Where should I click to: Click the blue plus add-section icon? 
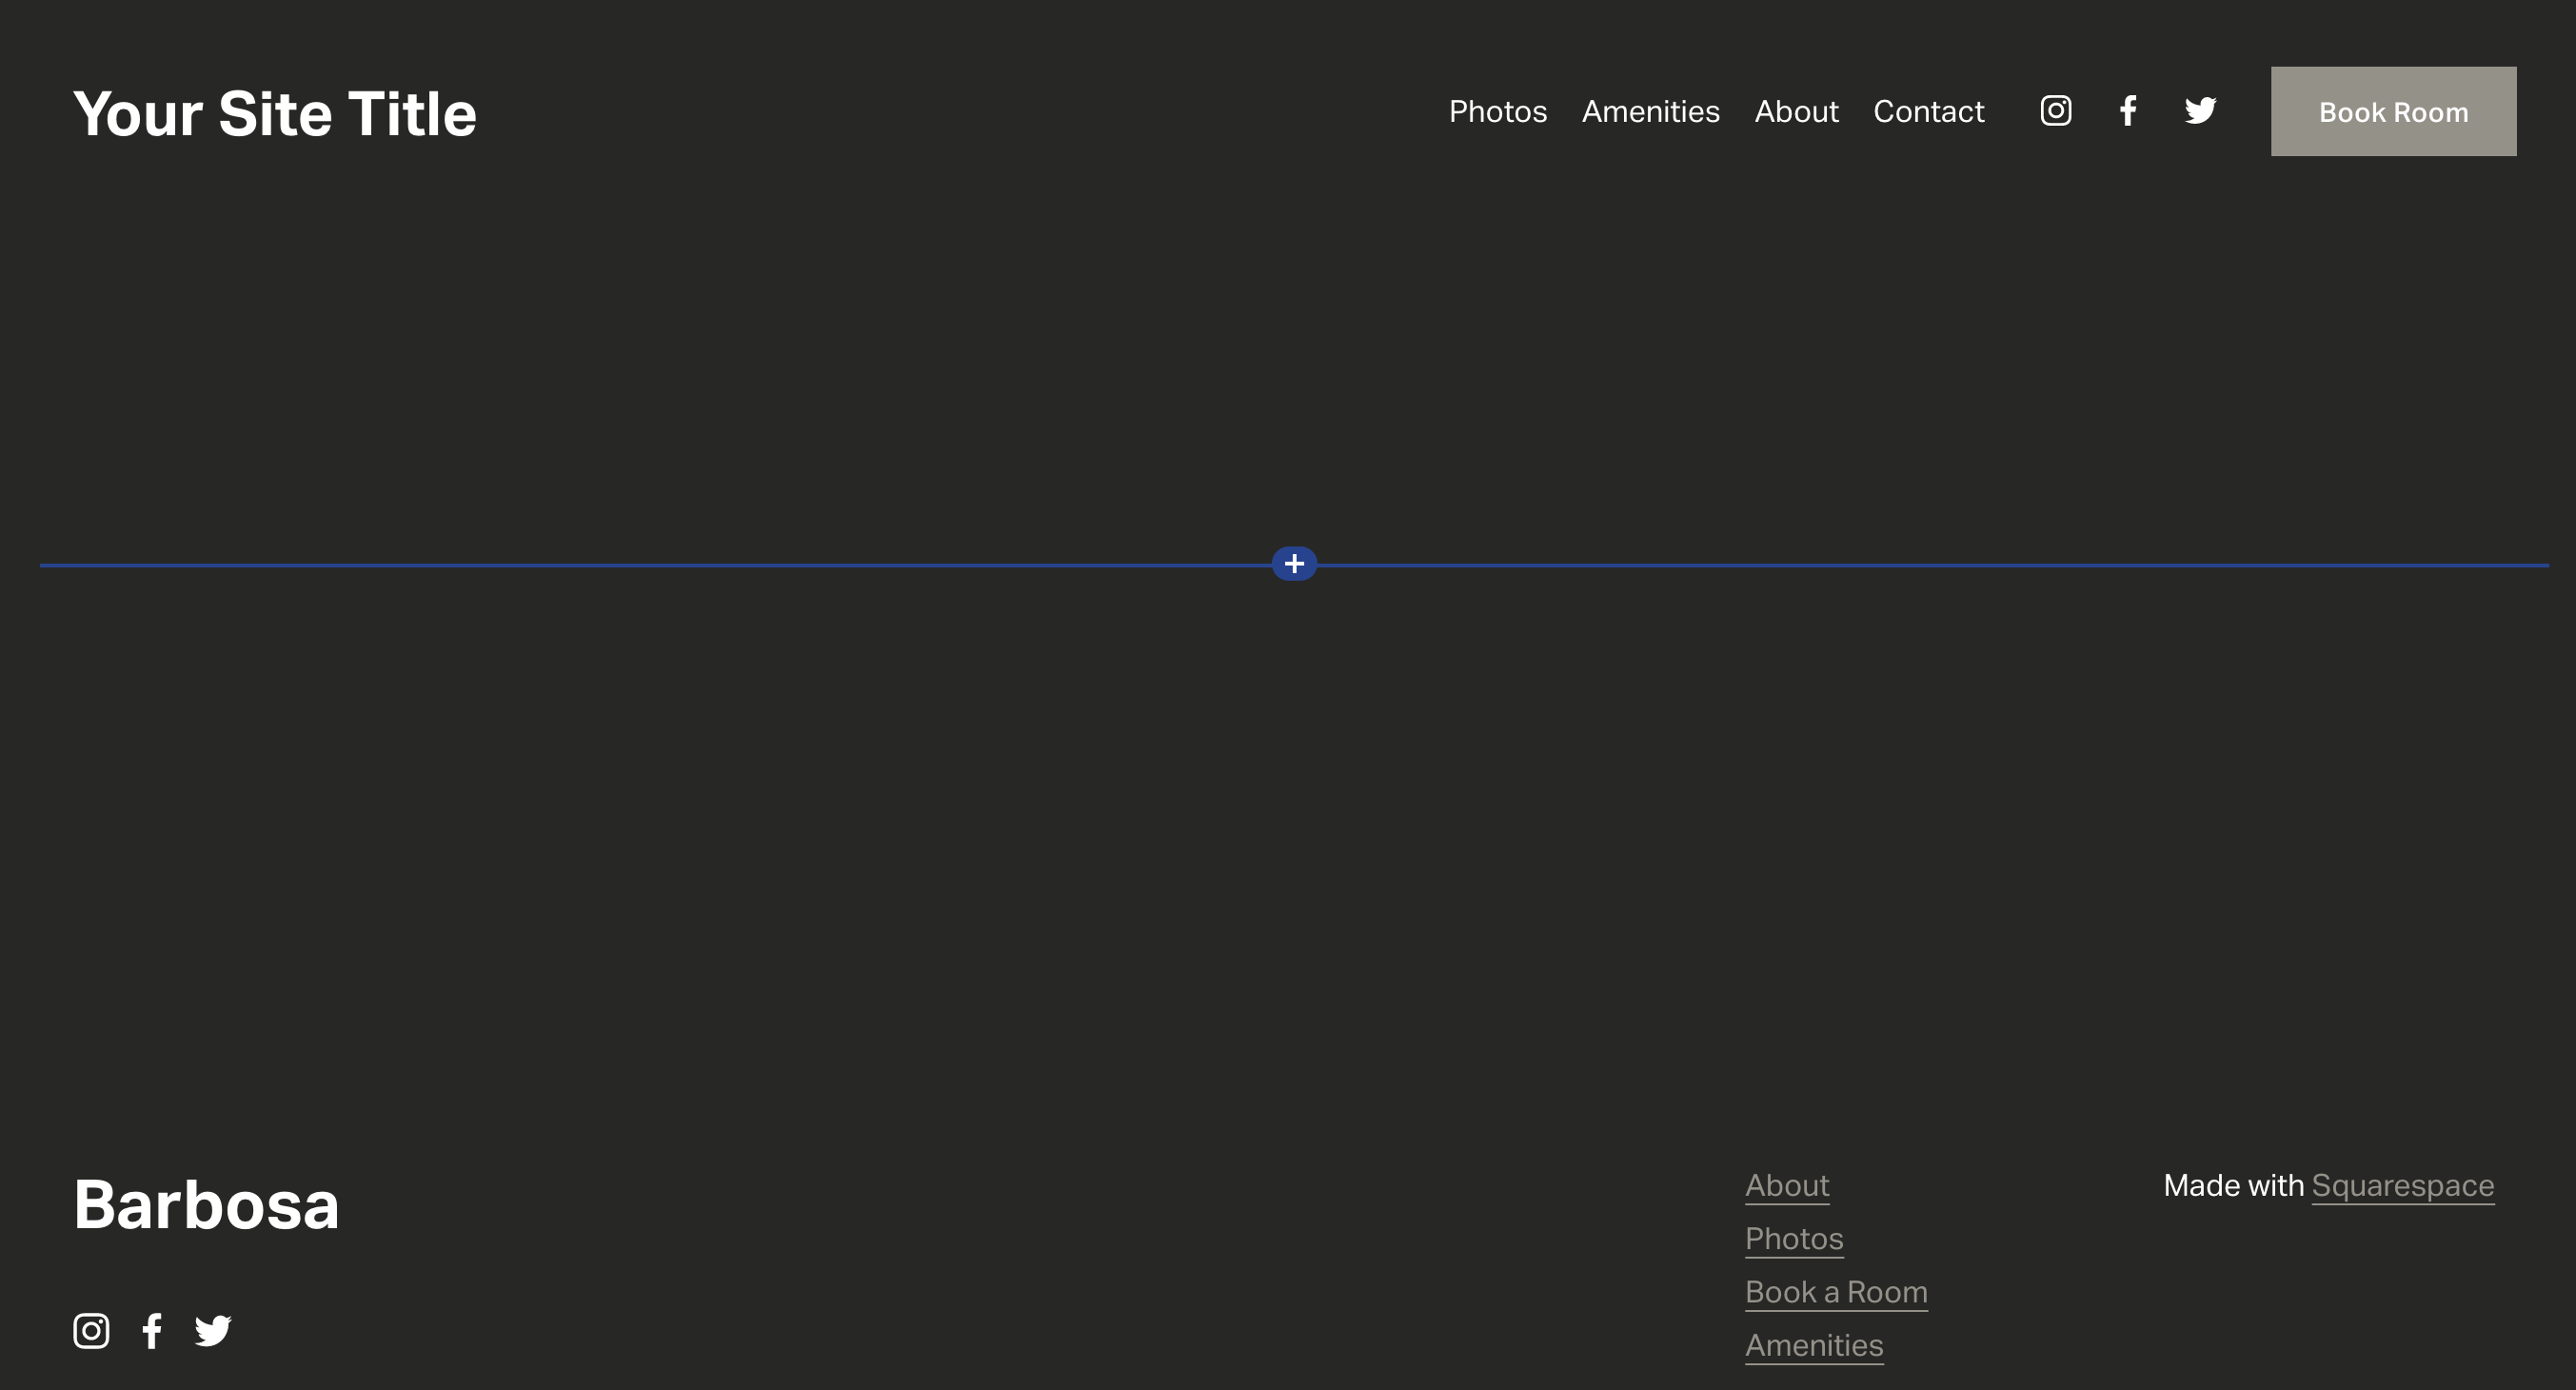1294,564
